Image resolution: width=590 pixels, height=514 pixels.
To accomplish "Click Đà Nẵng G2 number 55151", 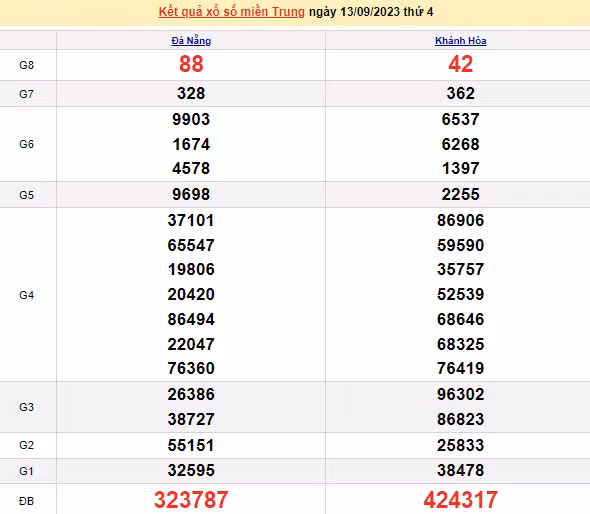I will tap(191, 446).
